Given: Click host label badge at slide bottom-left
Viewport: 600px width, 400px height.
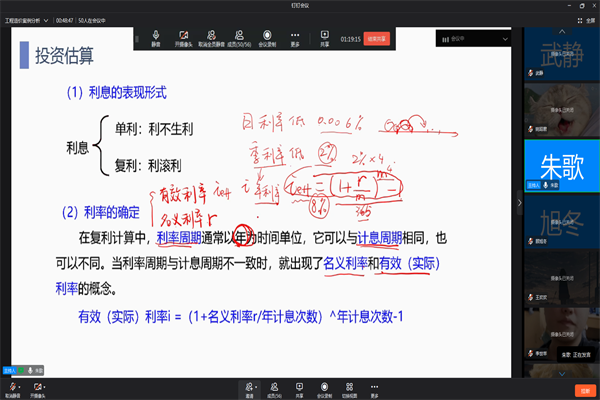Looking at the screenshot, I should pos(10,371).
